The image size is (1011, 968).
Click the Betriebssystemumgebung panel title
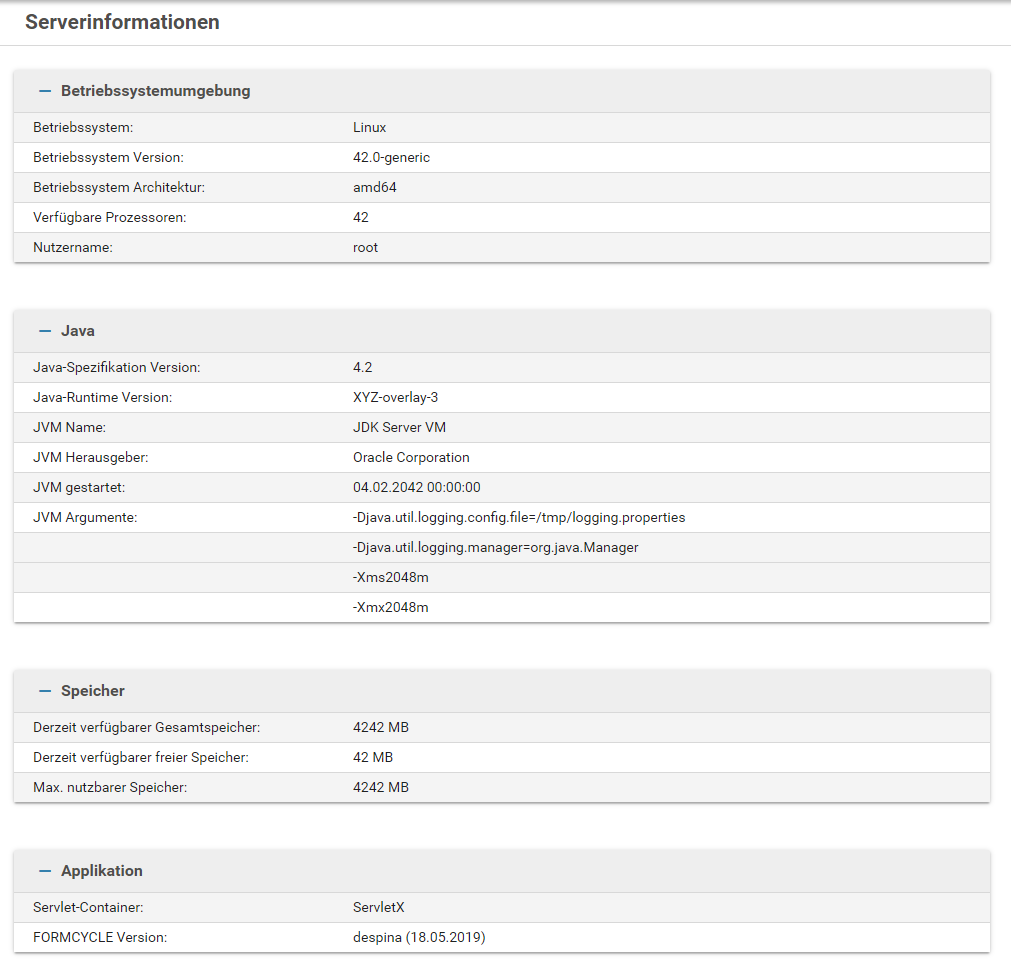pyautogui.click(x=155, y=91)
